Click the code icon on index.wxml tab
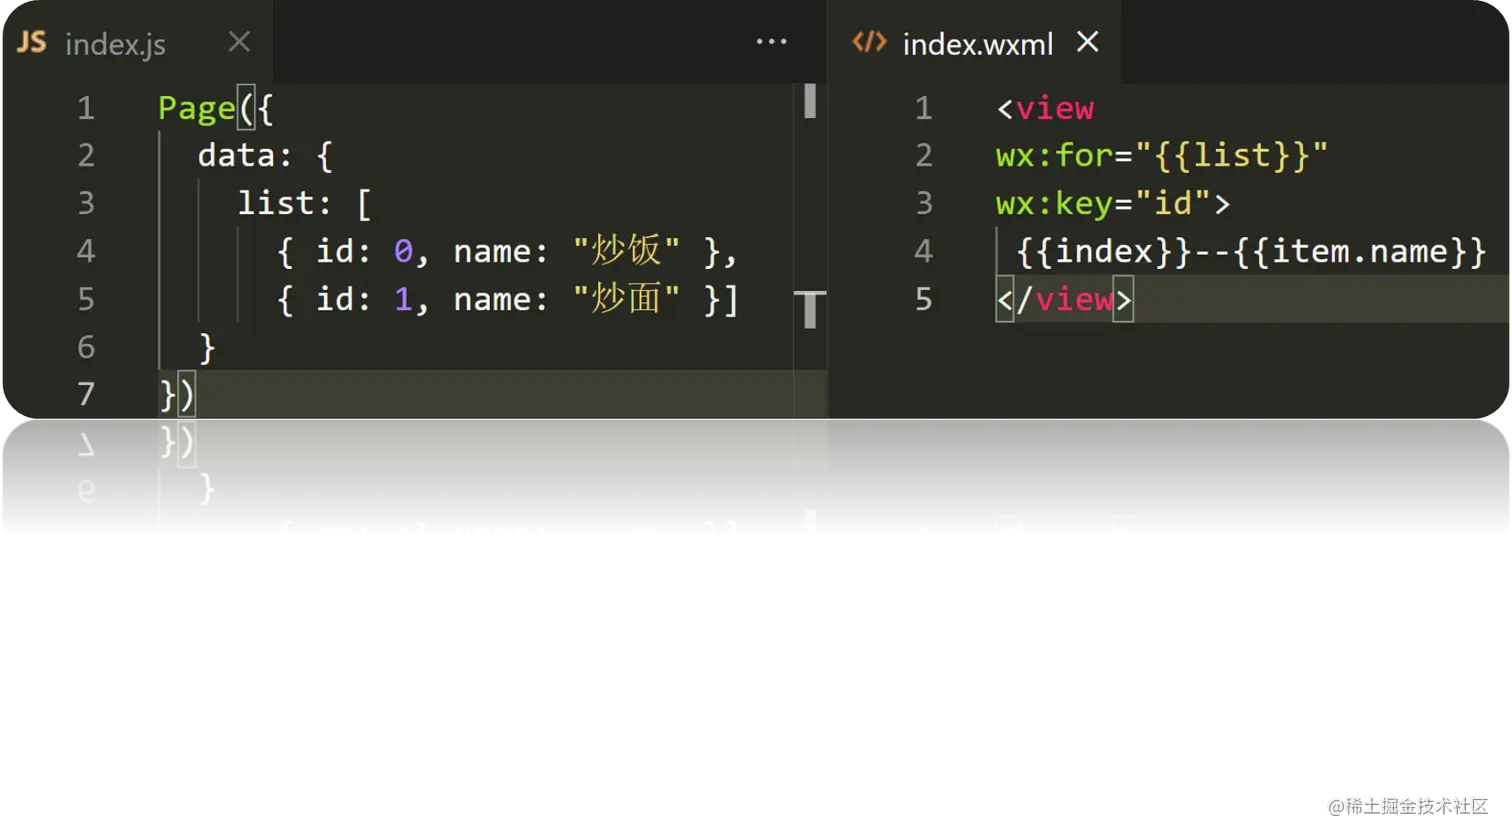This screenshot has width=1512, height=840. (x=869, y=42)
